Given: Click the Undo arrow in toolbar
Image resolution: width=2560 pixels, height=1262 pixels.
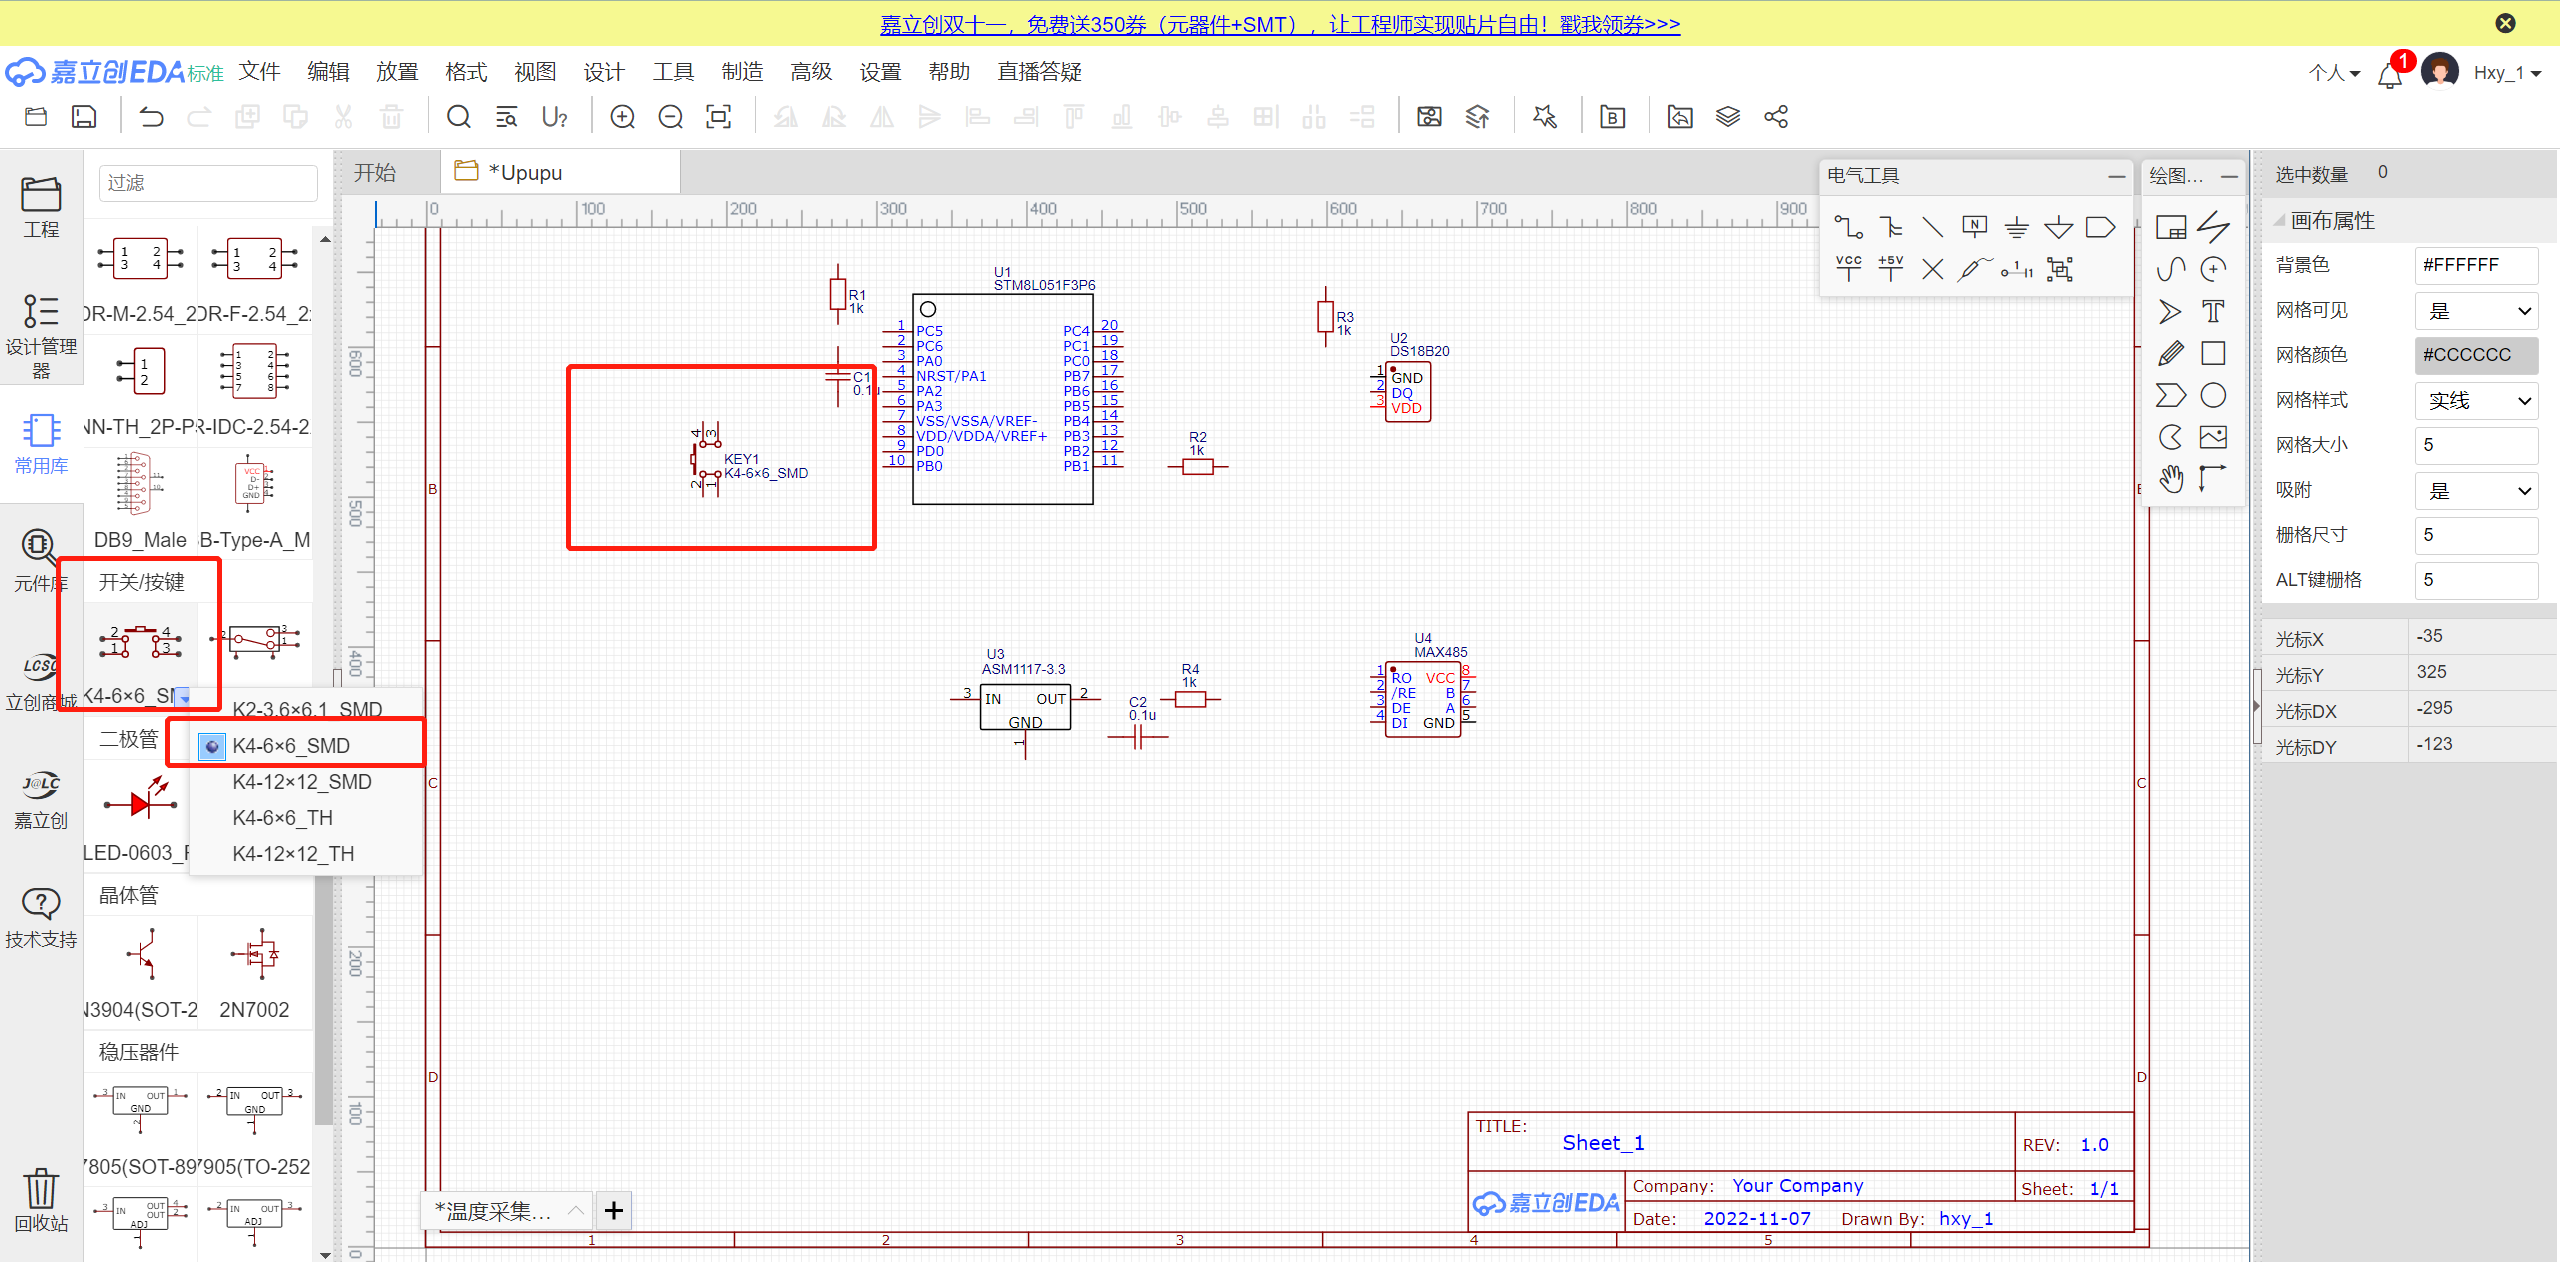Looking at the screenshot, I should pos(151,117).
